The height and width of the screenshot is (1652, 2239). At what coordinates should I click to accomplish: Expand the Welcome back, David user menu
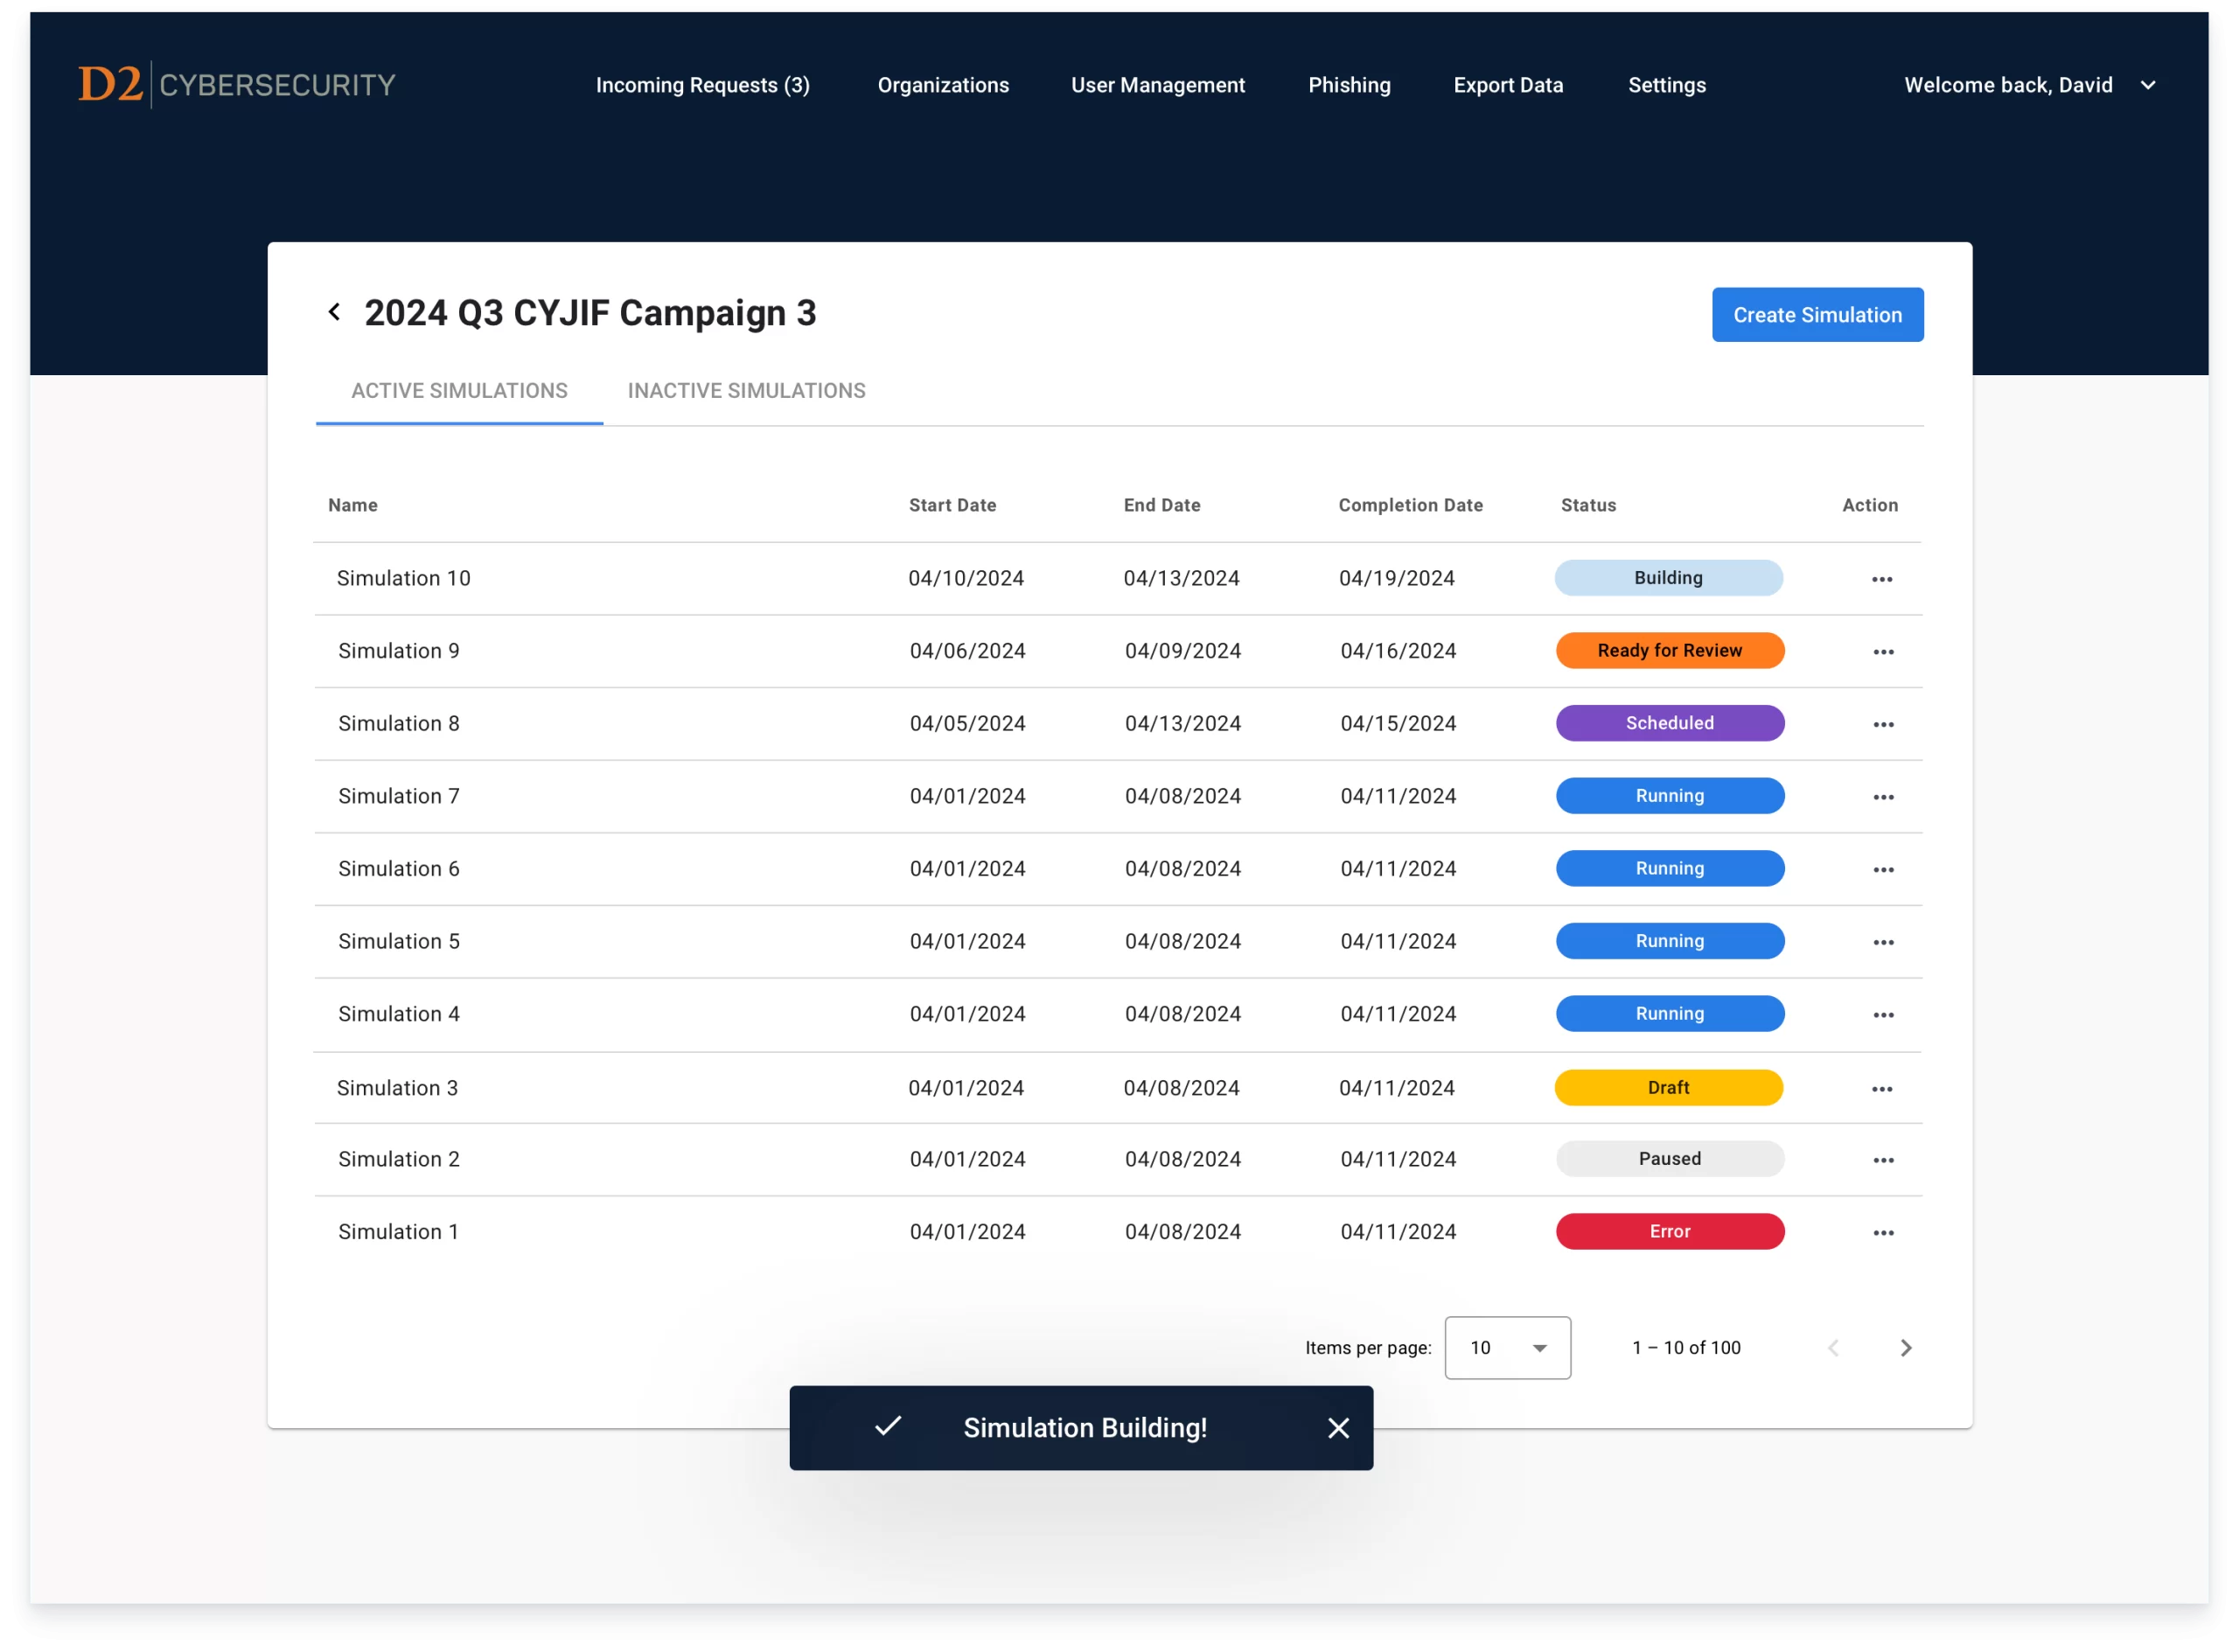[2029, 85]
